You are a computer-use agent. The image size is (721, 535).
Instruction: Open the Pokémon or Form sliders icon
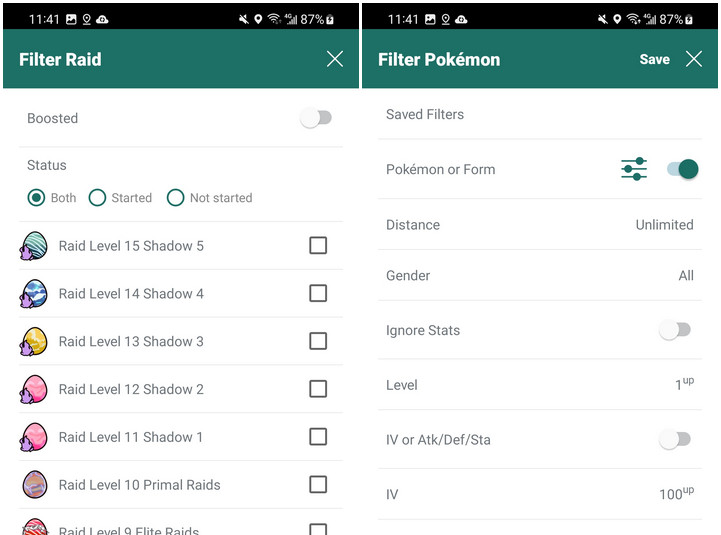click(634, 169)
